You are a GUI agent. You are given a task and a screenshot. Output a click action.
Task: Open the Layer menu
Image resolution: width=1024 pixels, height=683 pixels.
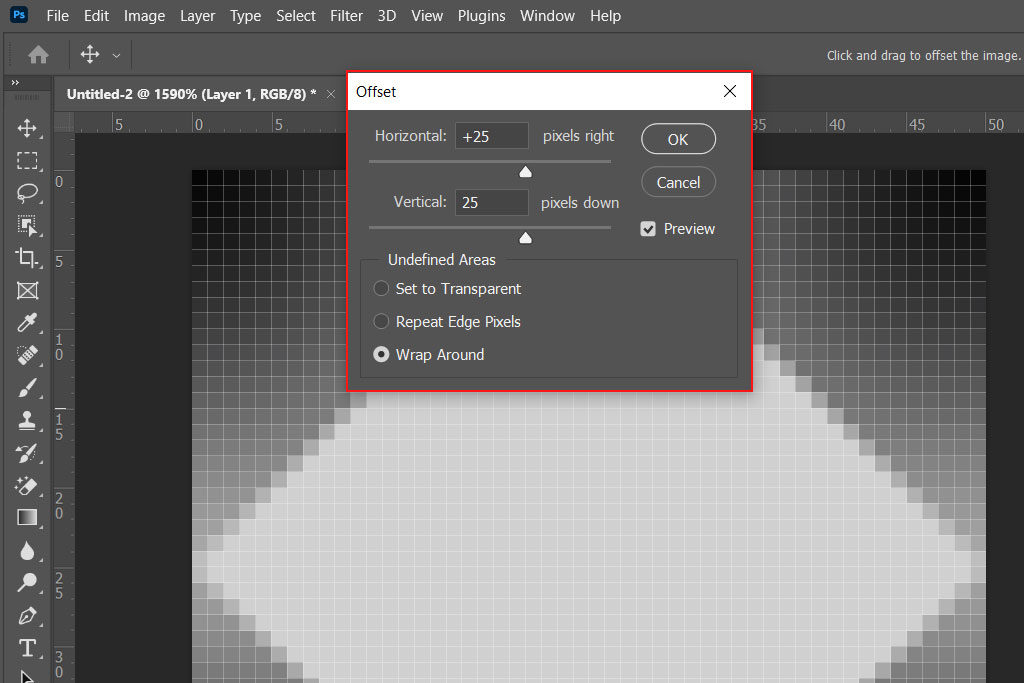197,16
